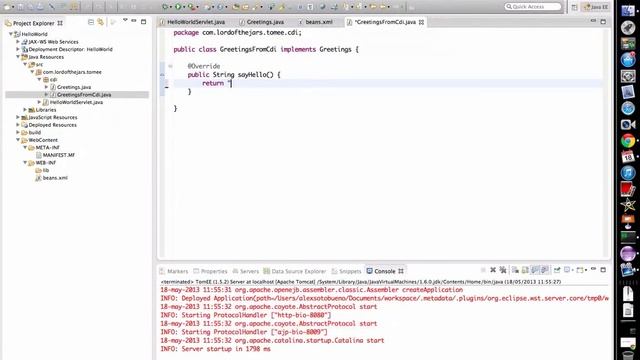This screenshot has width=640, height=360.
Task: Select MANIFEST.MF in Project Explorer
Action: click(58, 155)
